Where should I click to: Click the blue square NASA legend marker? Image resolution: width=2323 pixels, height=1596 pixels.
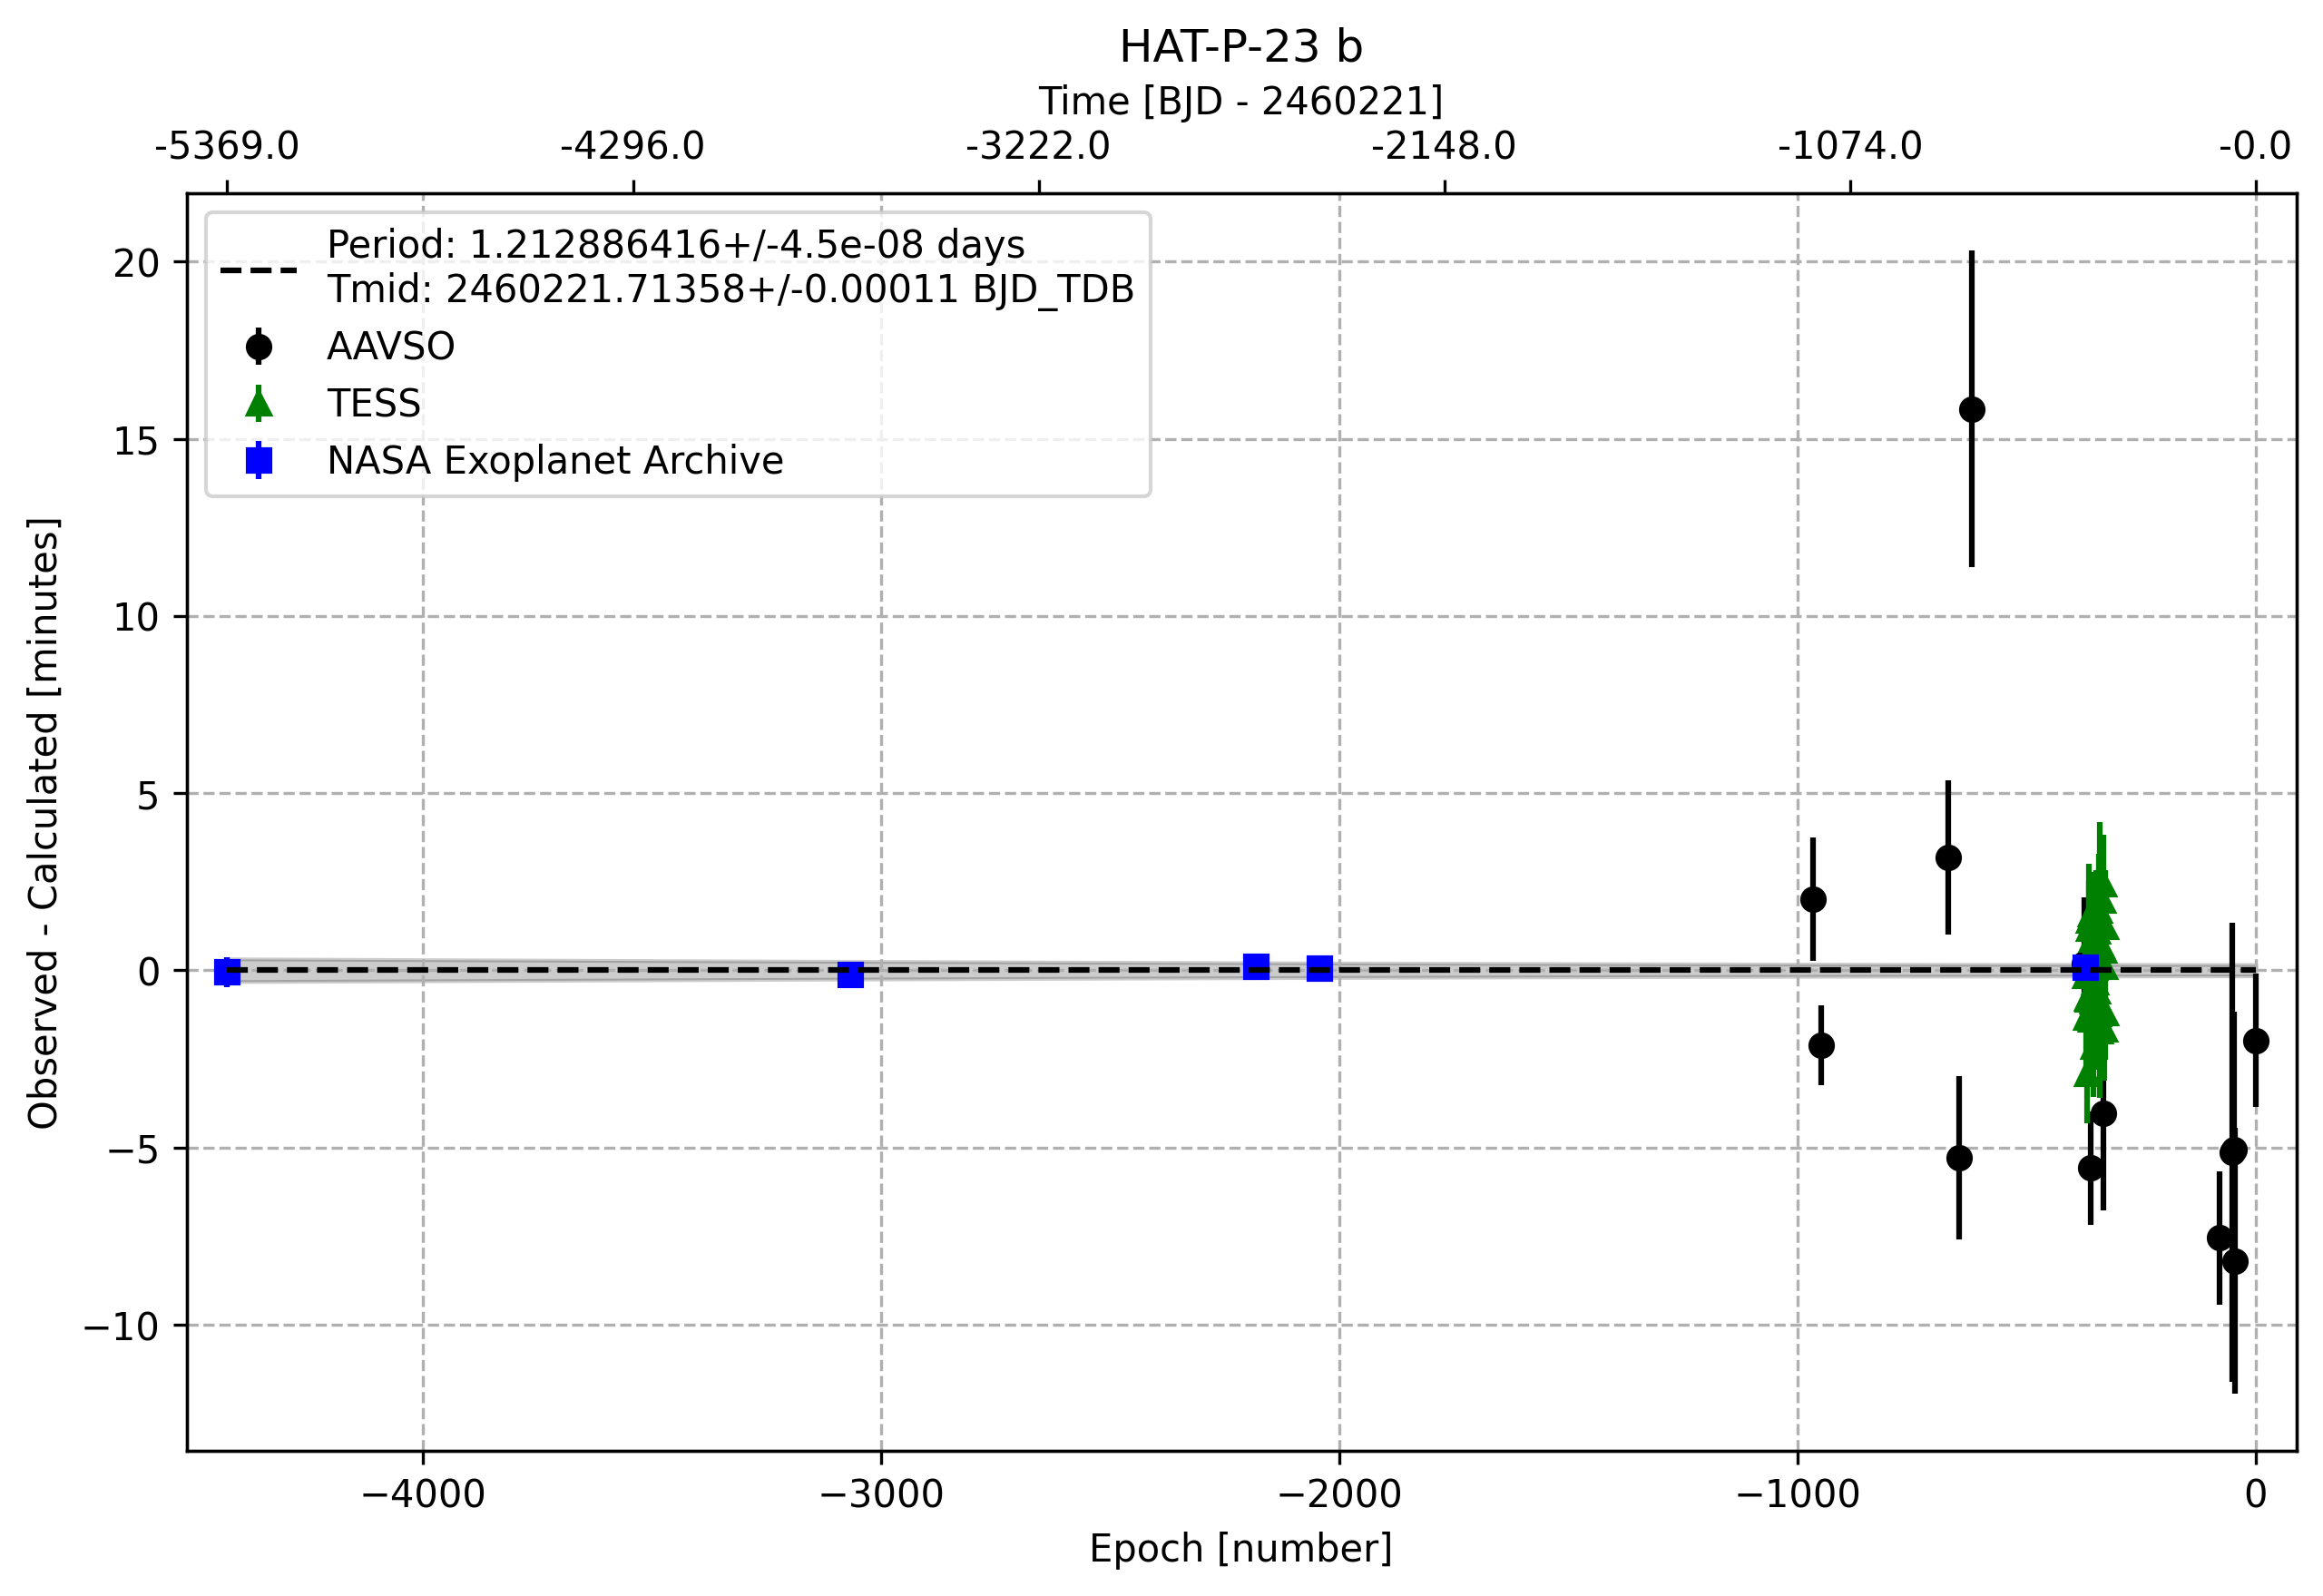[x=259, y=461]
